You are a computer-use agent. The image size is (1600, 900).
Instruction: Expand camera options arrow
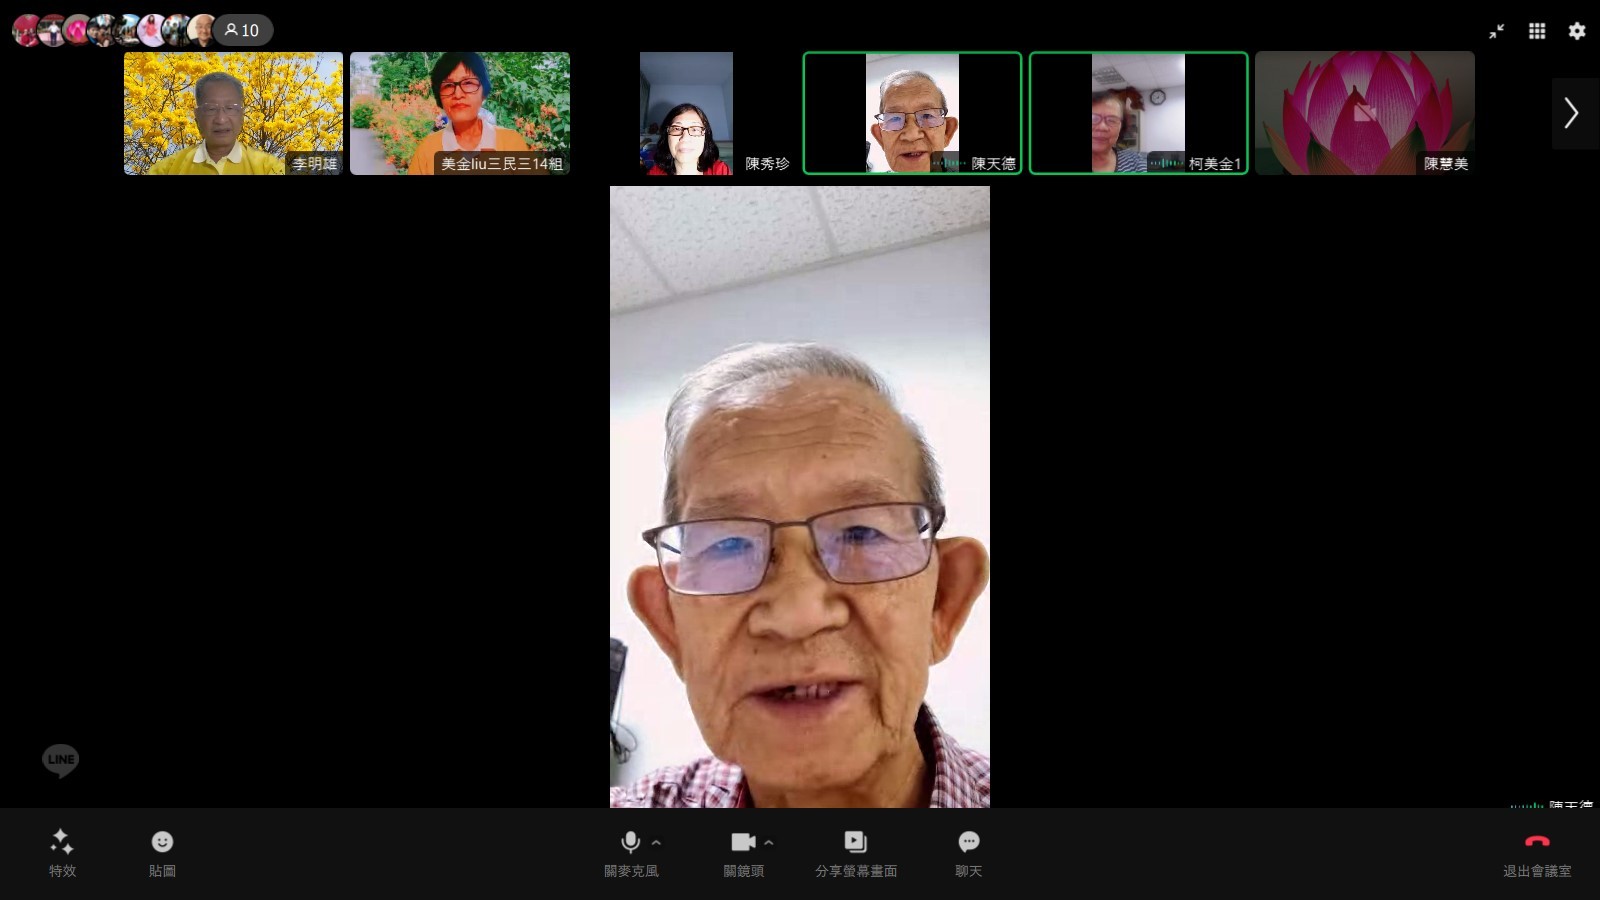pos(769,842)
